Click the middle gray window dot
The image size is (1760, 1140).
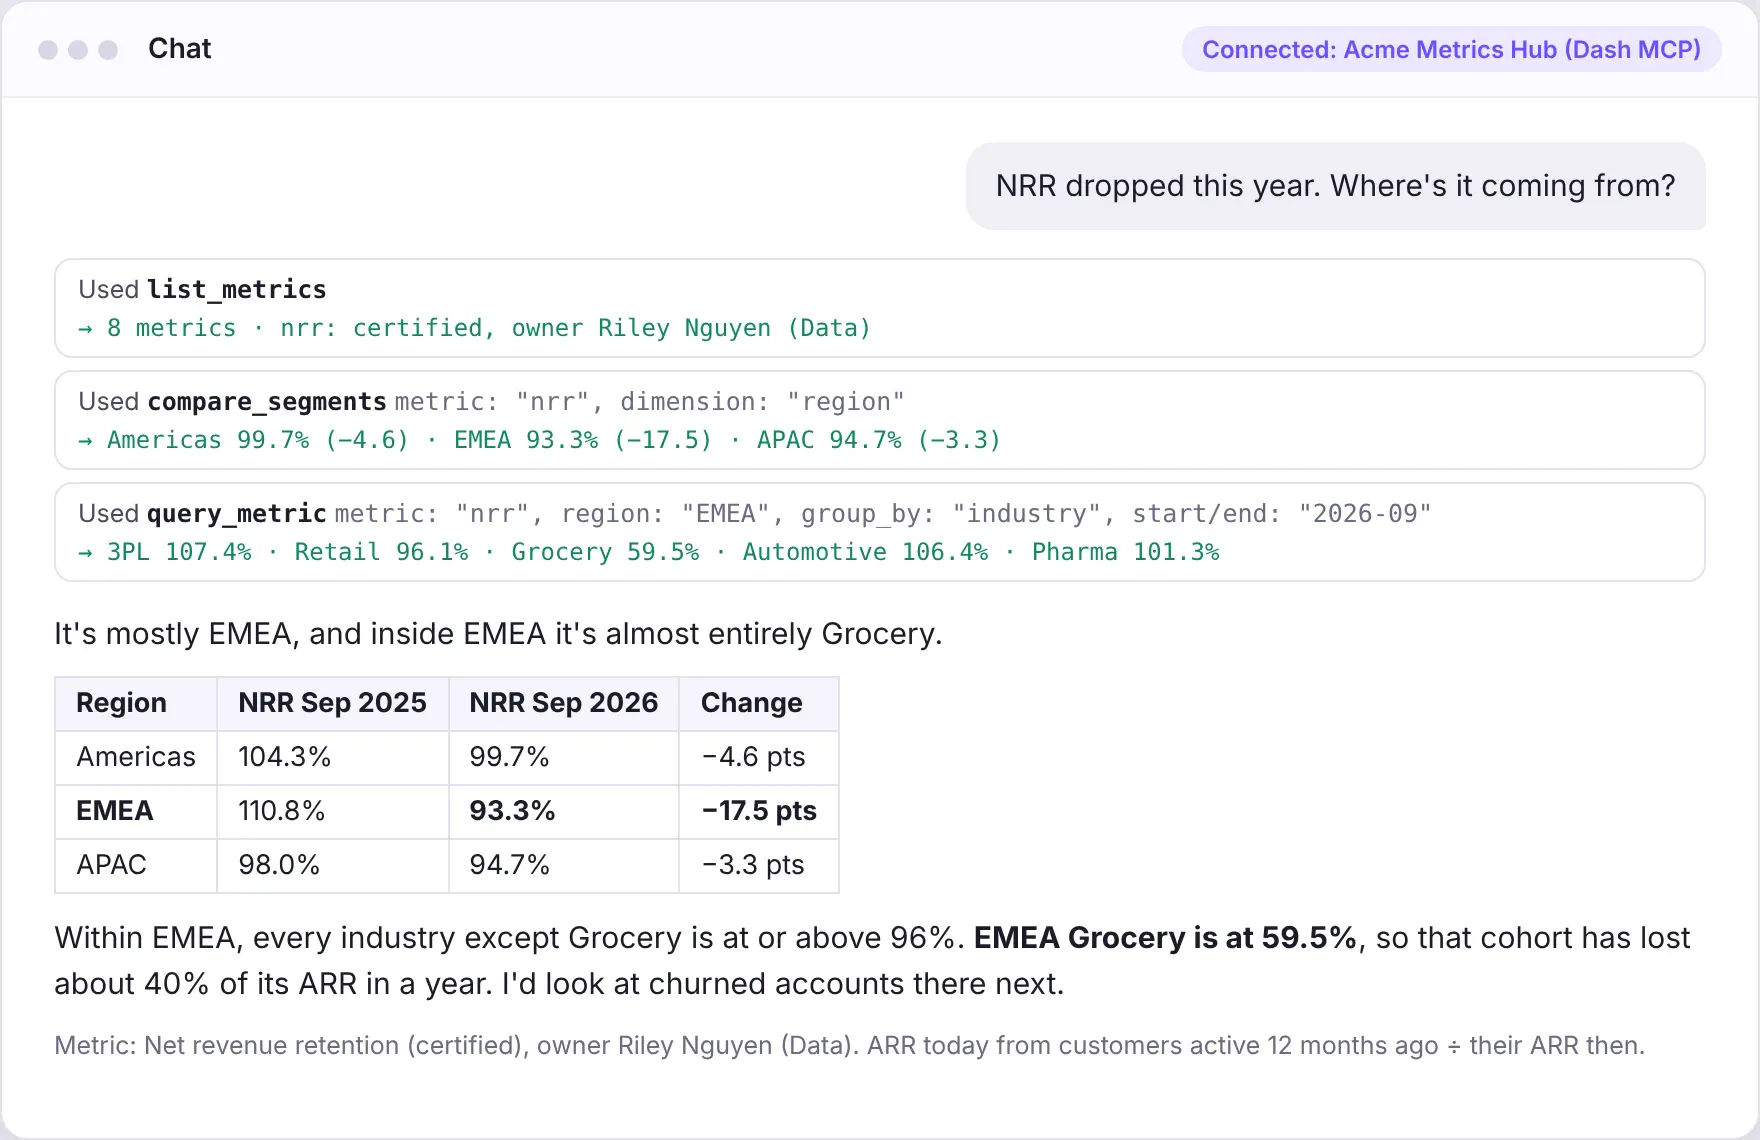[x=78, y=49]
